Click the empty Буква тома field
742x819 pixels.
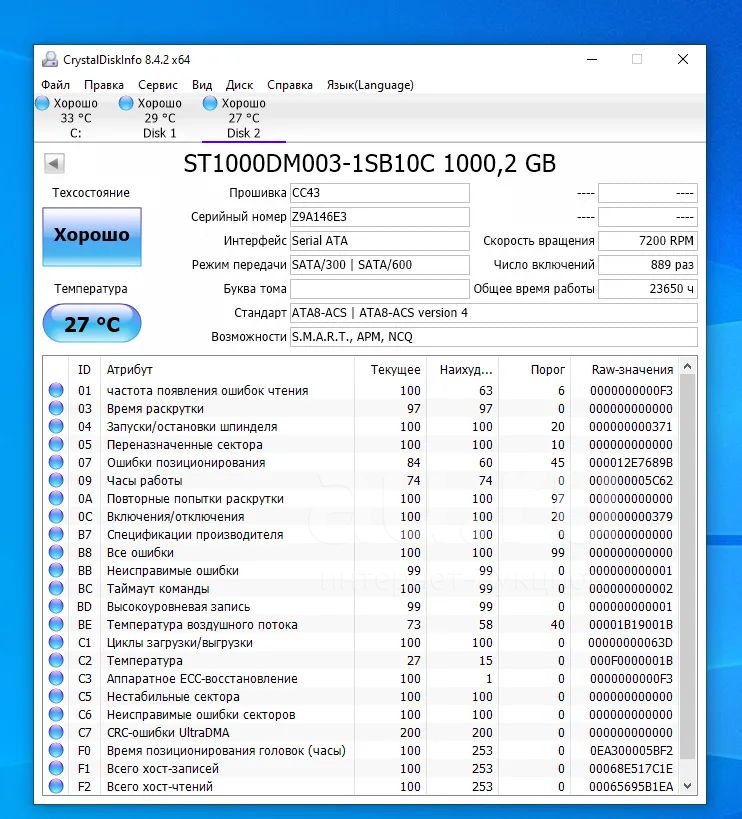380,289
